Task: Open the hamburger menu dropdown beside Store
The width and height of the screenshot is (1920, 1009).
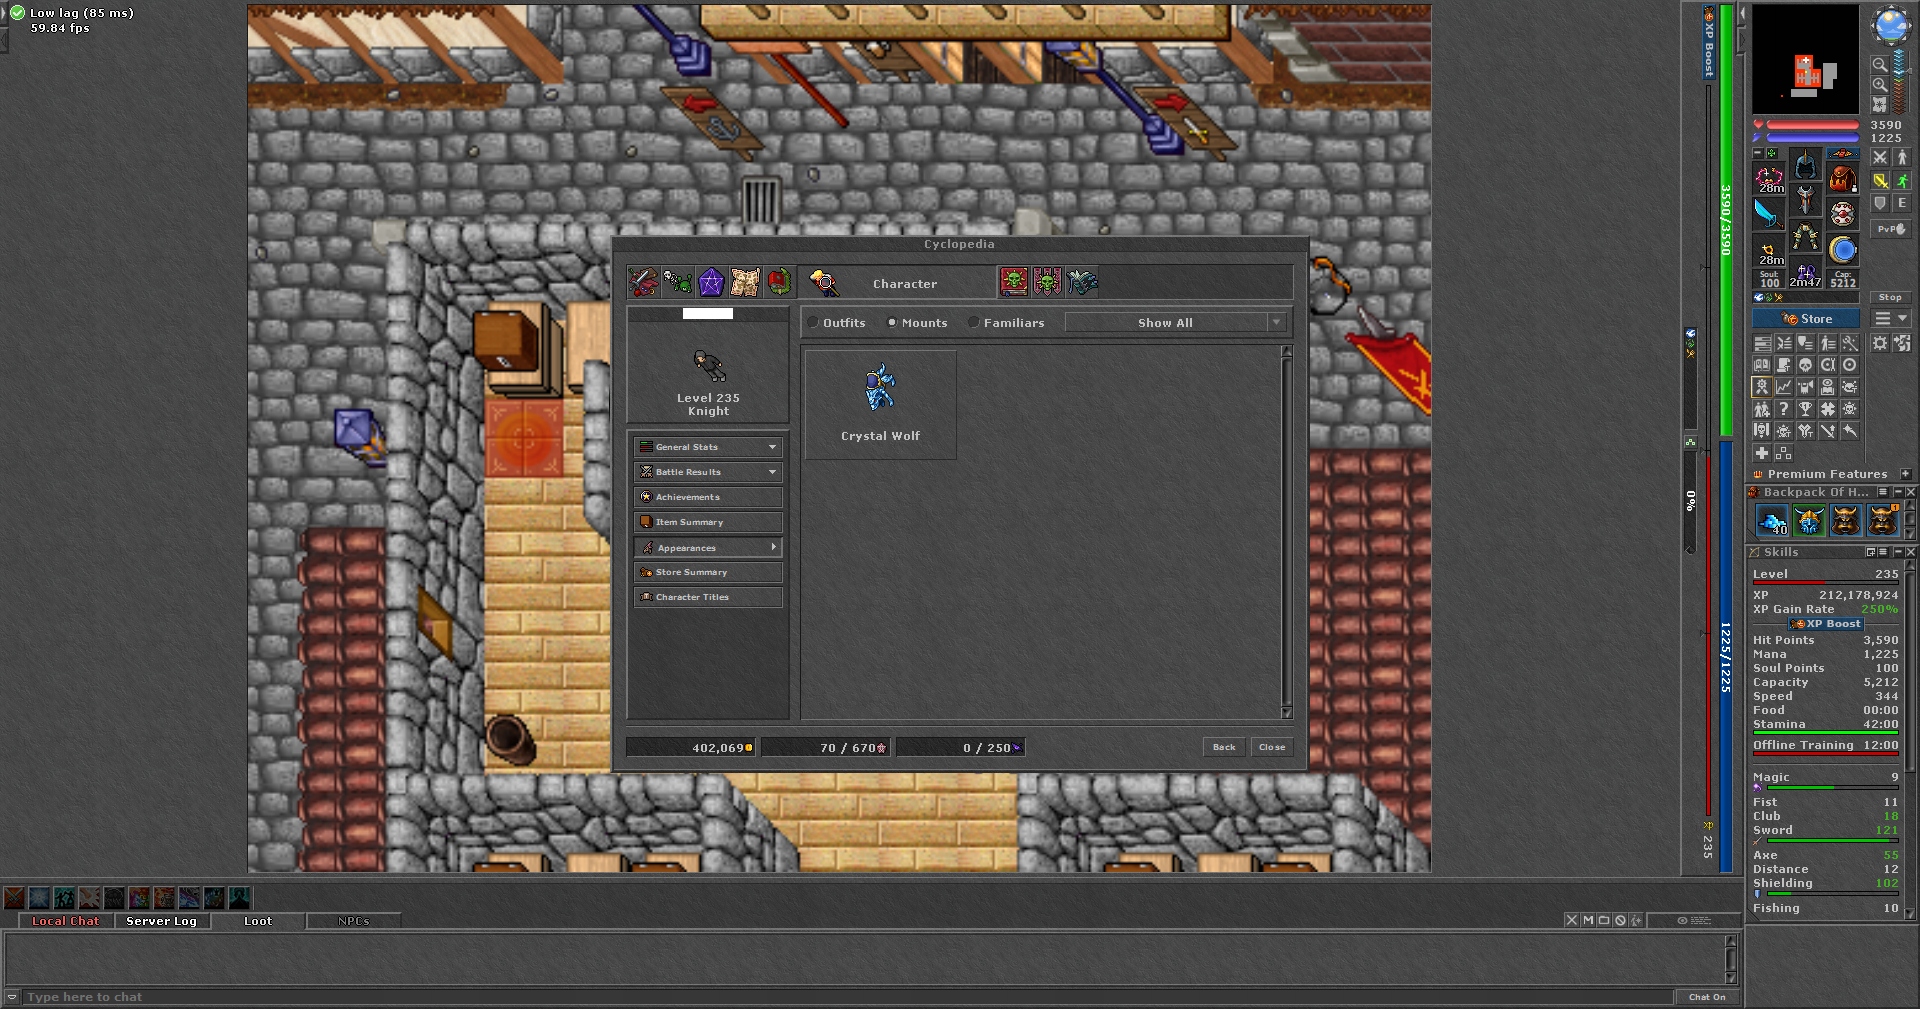Action: click(x=1891, y=318)
